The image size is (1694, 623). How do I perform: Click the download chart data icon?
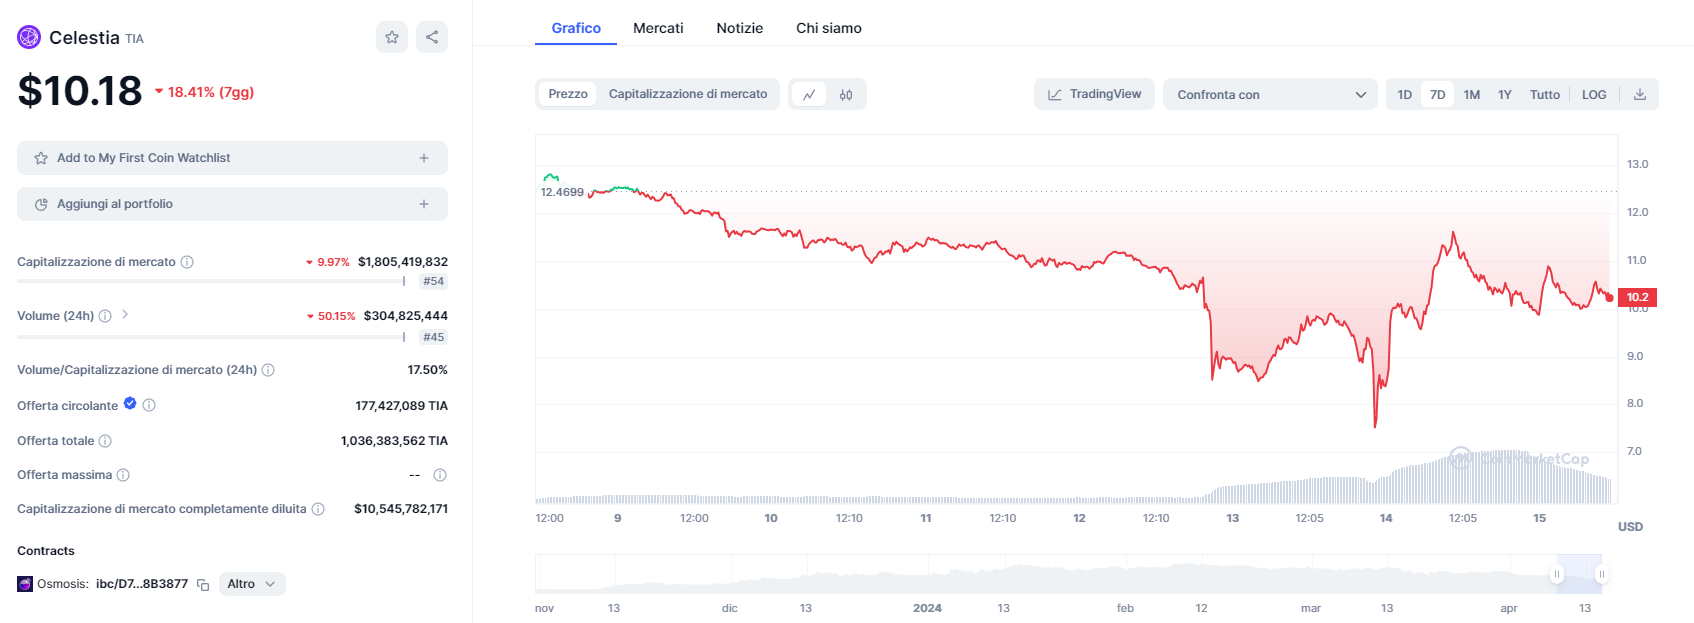1640,95
